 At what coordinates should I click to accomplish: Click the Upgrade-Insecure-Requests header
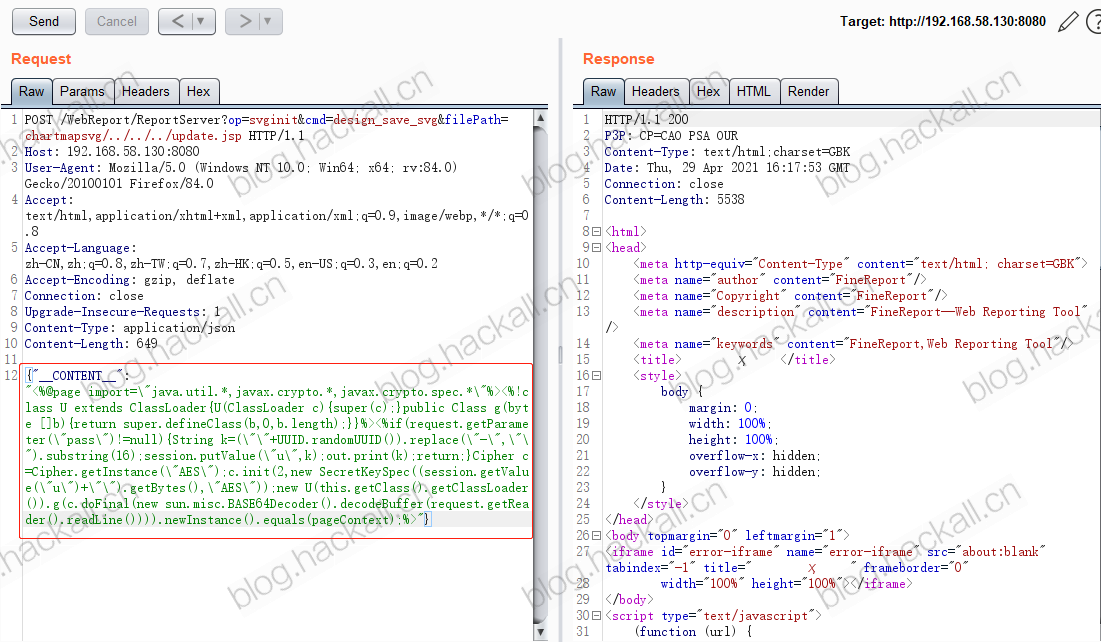pos(122,313)
